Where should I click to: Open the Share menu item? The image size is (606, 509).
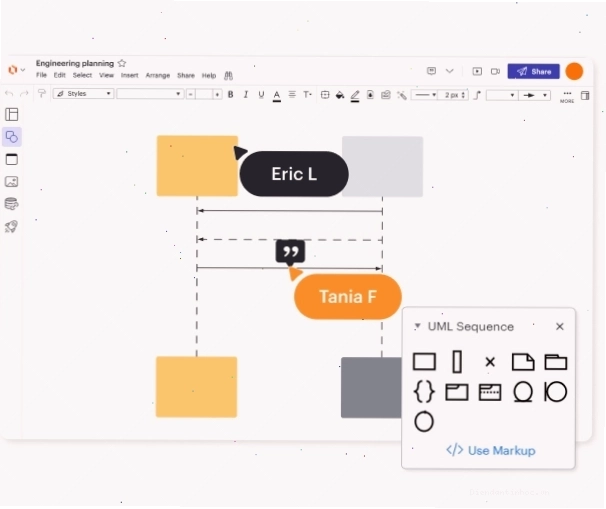coord(186,75)
